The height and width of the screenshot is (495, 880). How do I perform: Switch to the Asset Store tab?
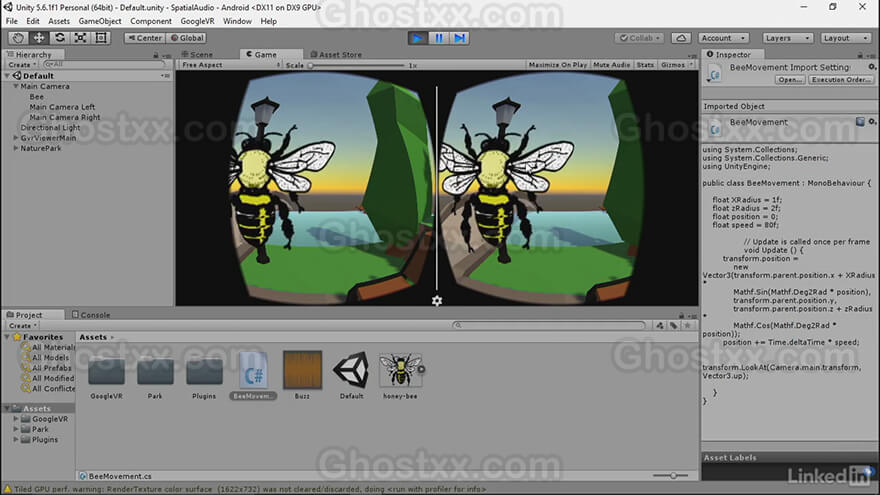coord(336,54)
